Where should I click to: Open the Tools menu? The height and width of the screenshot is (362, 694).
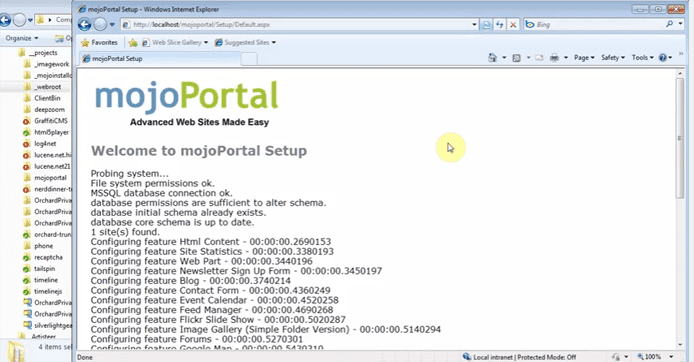tap(642, 58)
